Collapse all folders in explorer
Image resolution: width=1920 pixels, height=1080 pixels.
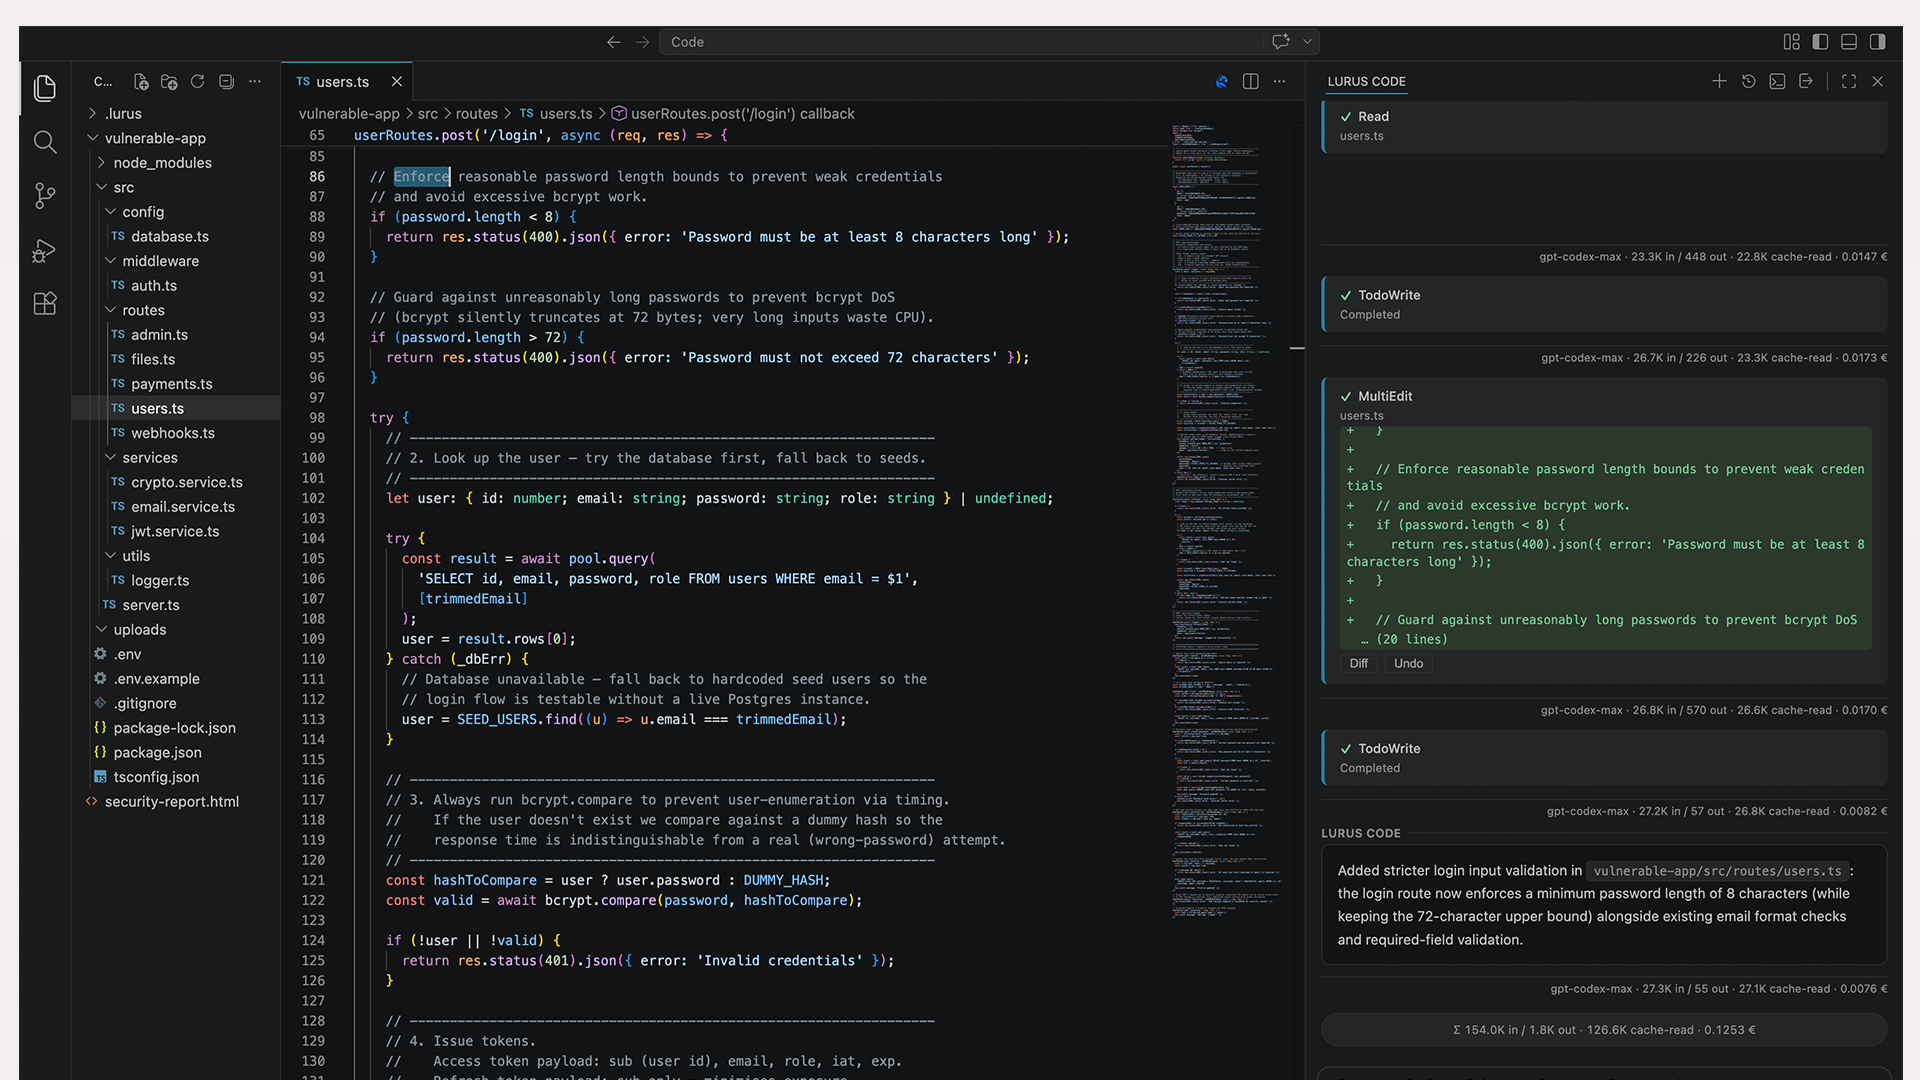[x=226, y=82]
